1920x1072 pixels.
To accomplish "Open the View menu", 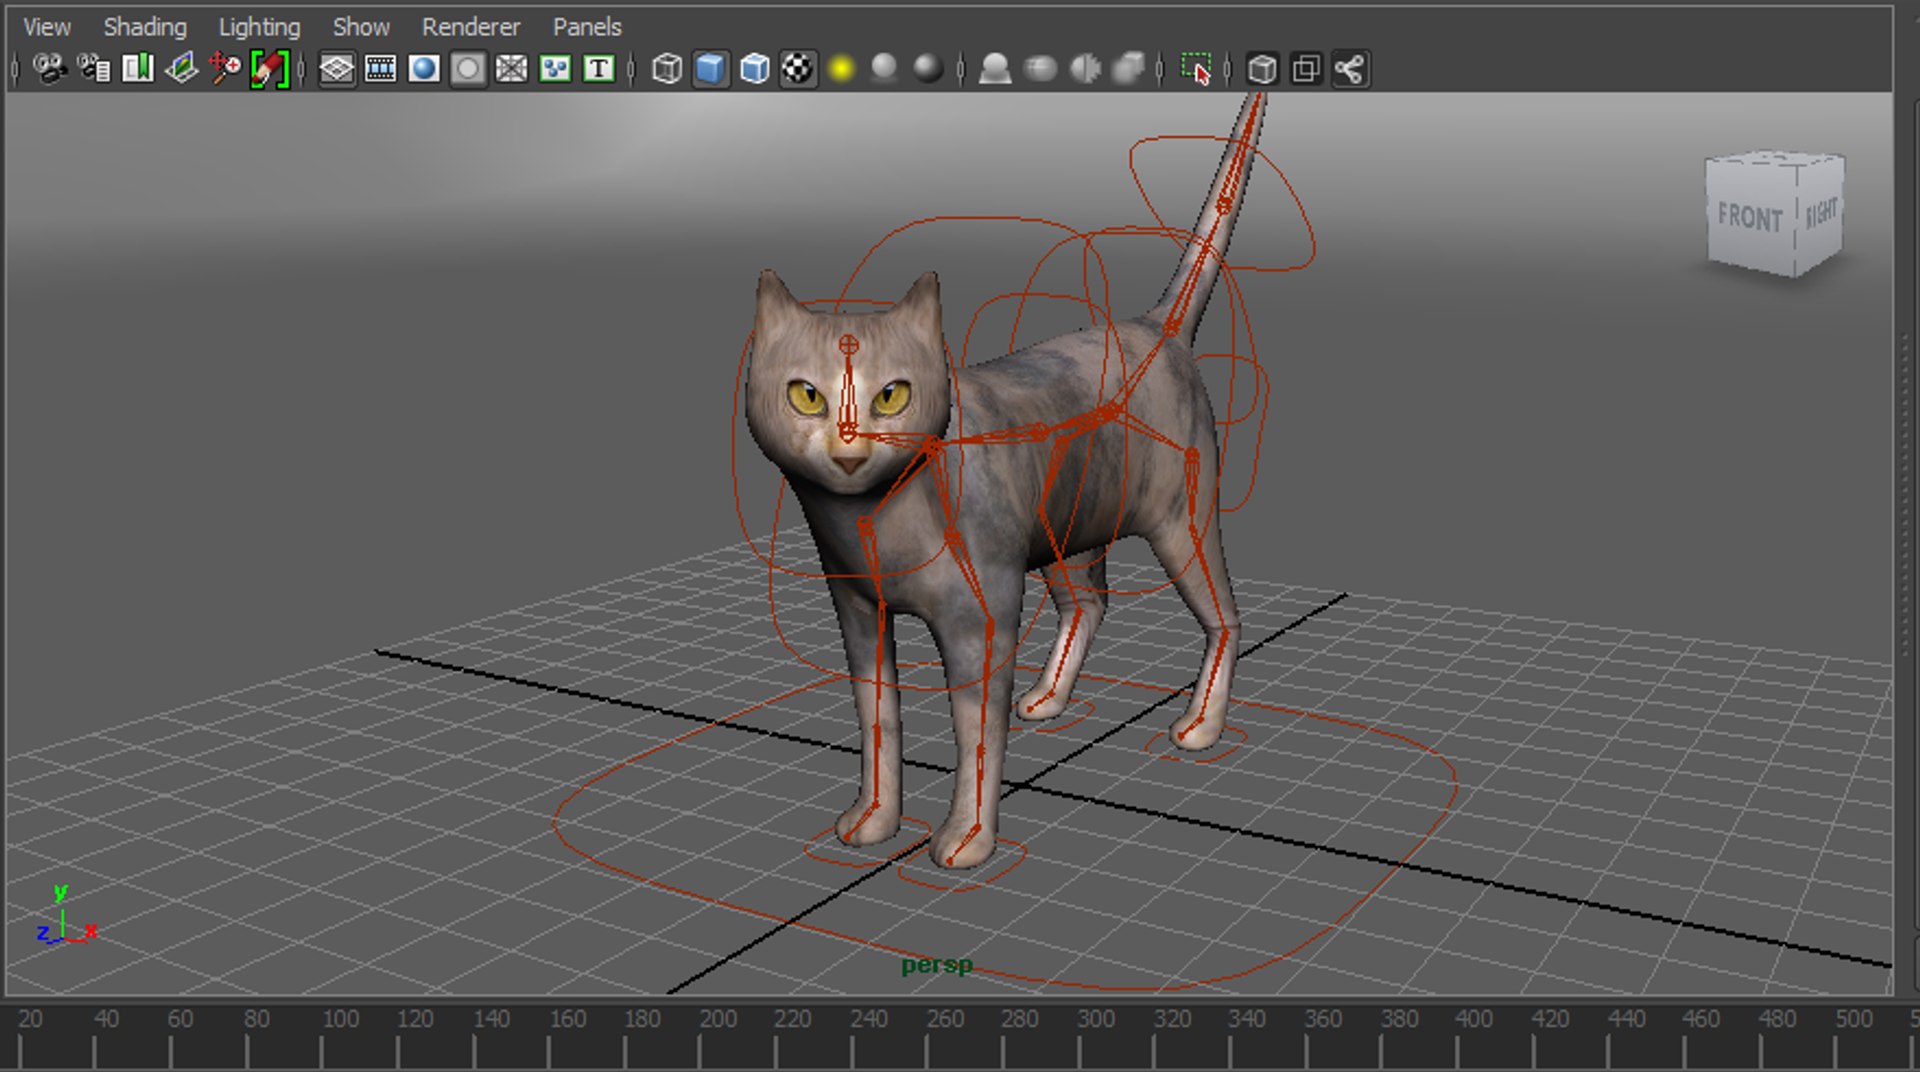I will click(47, 27).
